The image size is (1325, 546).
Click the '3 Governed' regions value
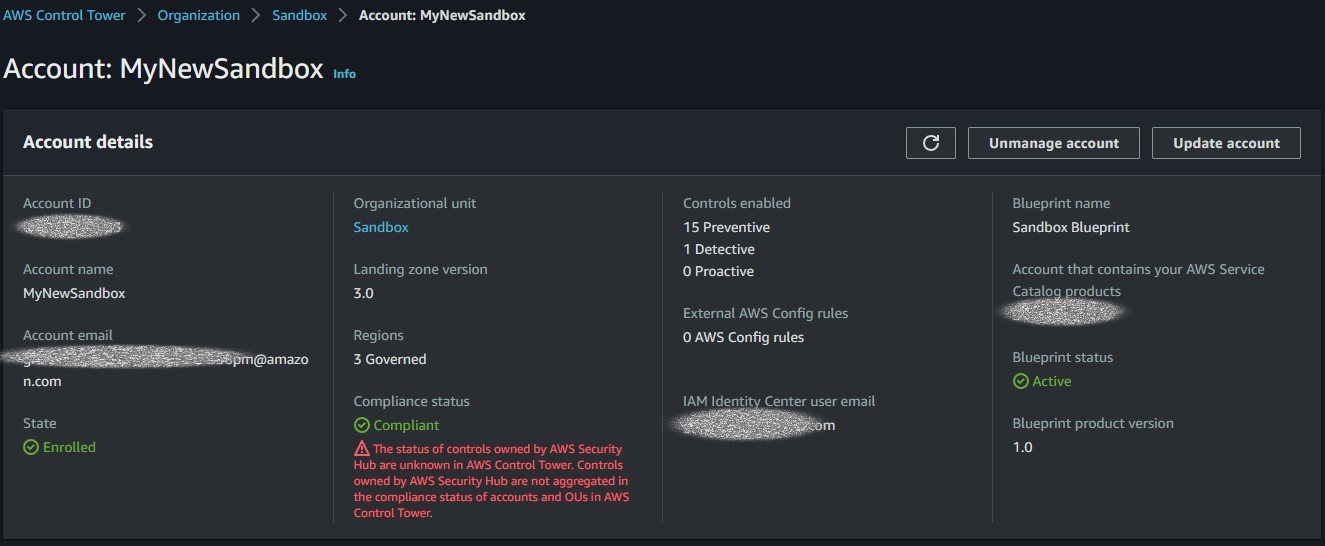[390, 359]
